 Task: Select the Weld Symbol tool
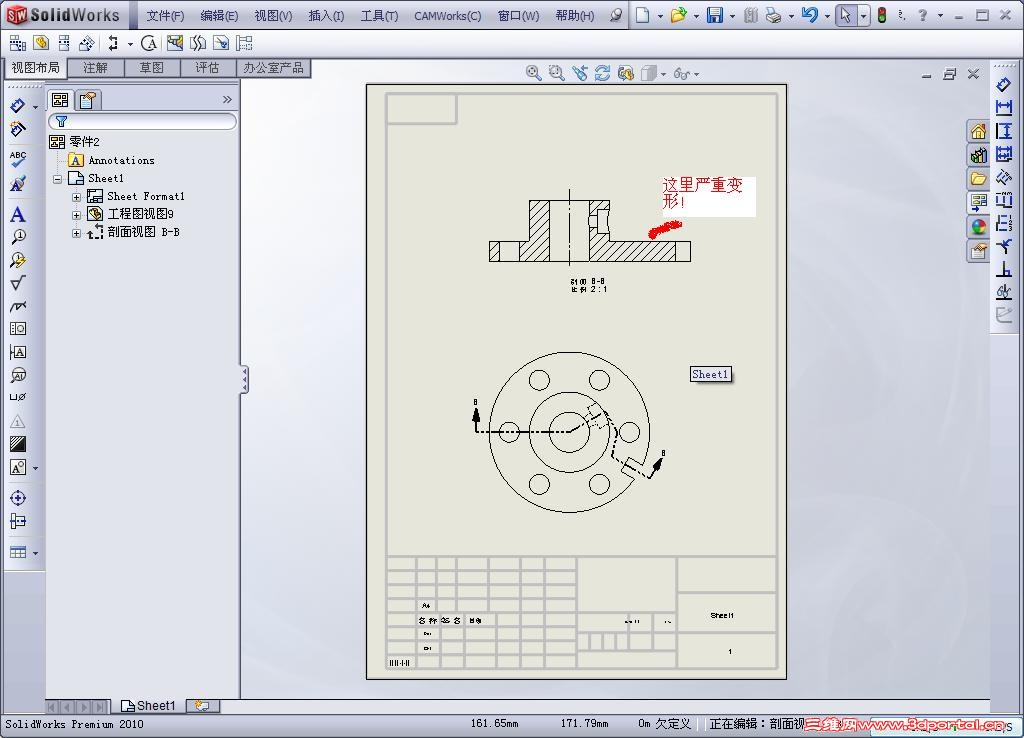[18, 306]
